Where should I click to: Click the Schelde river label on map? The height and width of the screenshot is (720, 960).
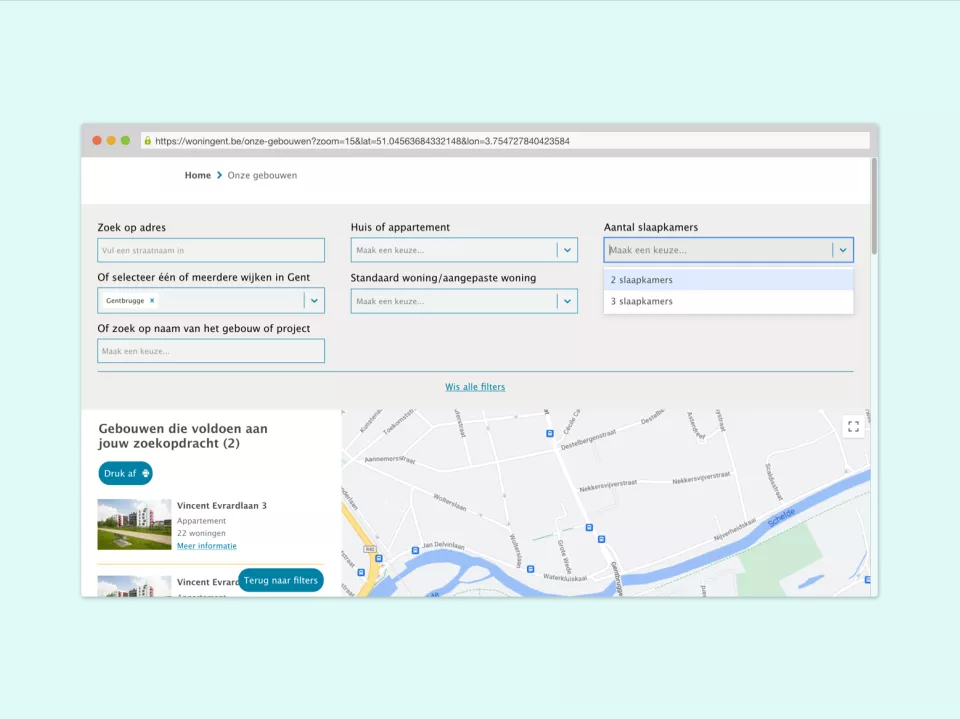pos(781,517)
